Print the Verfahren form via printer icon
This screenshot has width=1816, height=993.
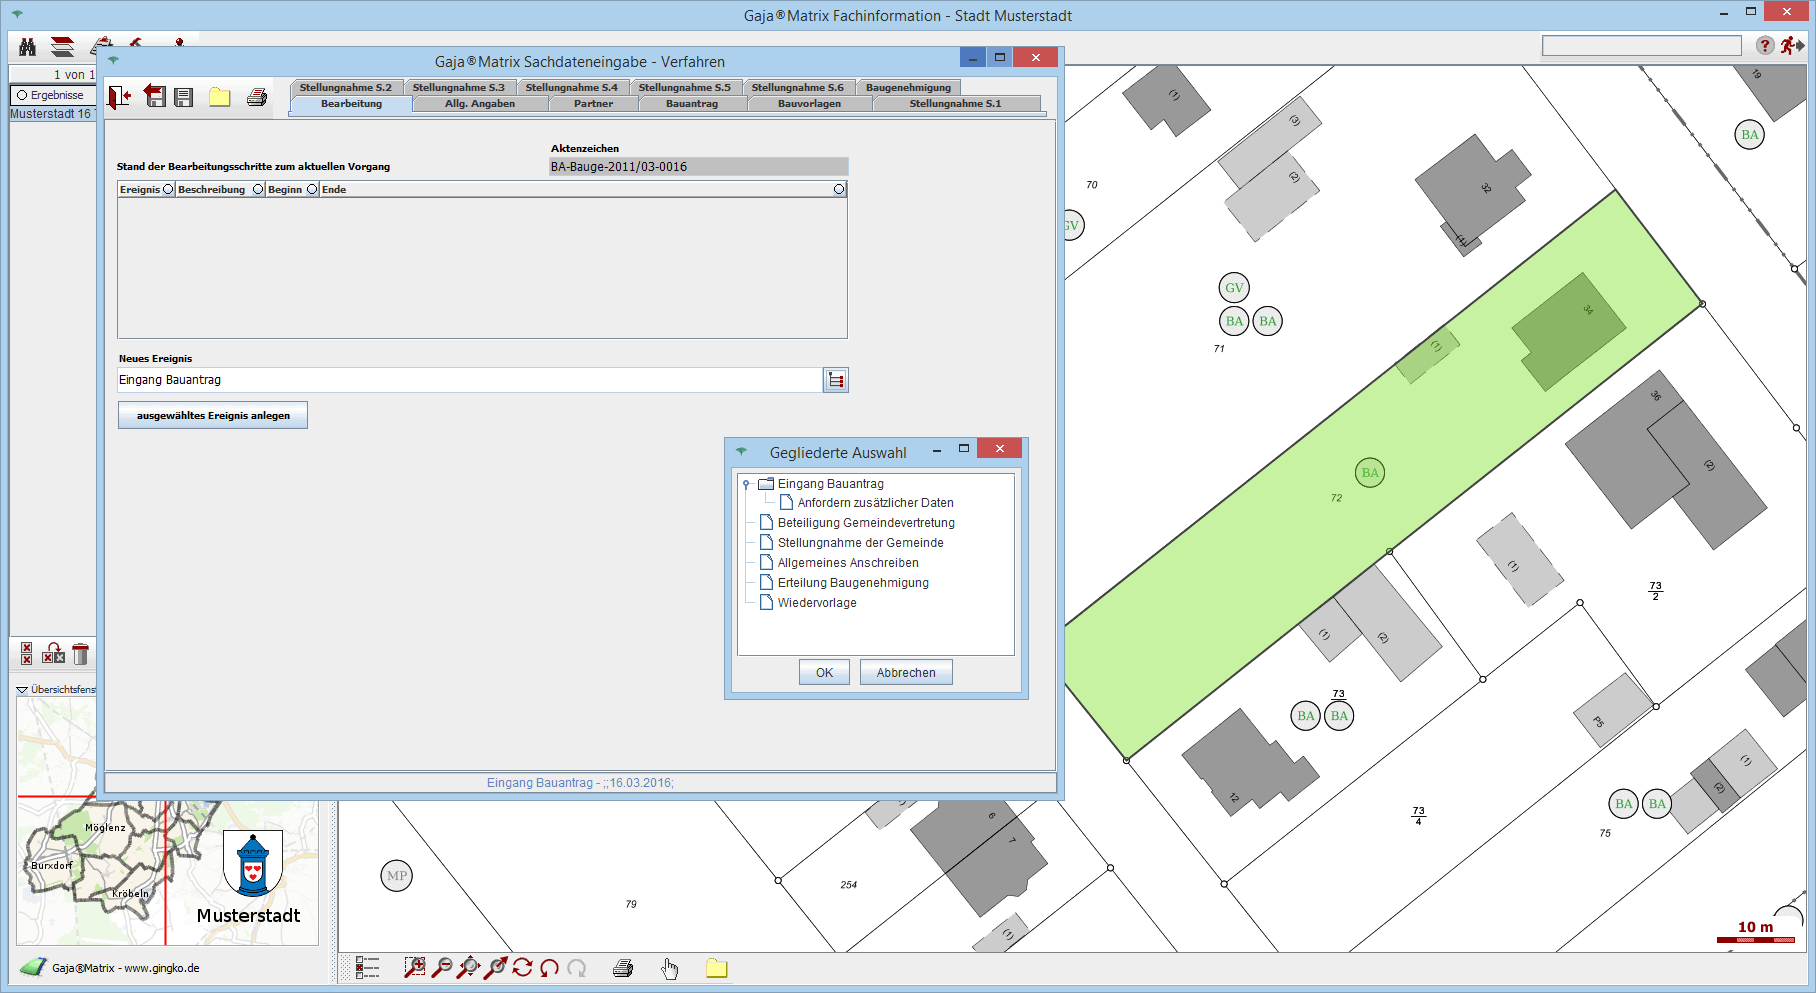257,97
